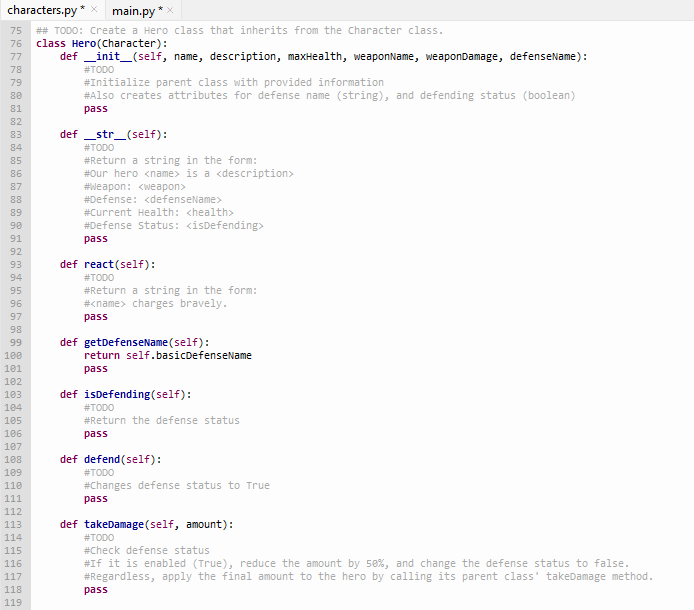Click 'def isDefending(self):' line
This screenshot has width=694, height=610.
tap(126, 394)
